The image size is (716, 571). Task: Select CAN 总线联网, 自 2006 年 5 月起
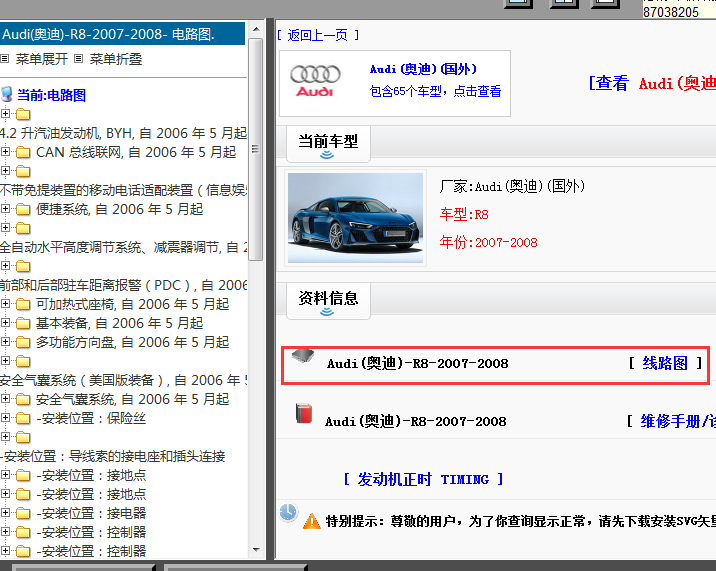[x=136, y=152]
